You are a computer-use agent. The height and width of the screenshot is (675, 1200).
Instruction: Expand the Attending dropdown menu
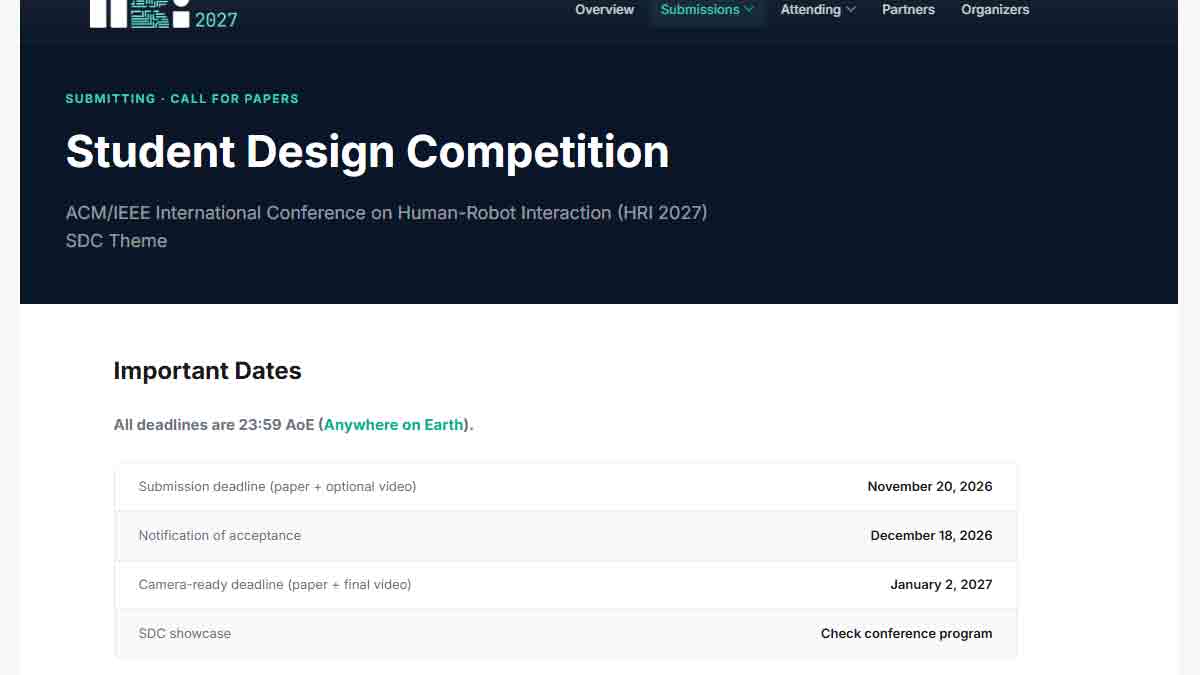click(x=818, y=10)
